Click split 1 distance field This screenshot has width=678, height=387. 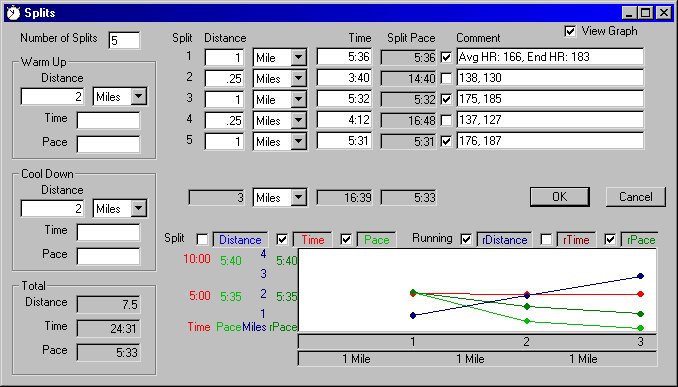(224, 57)
